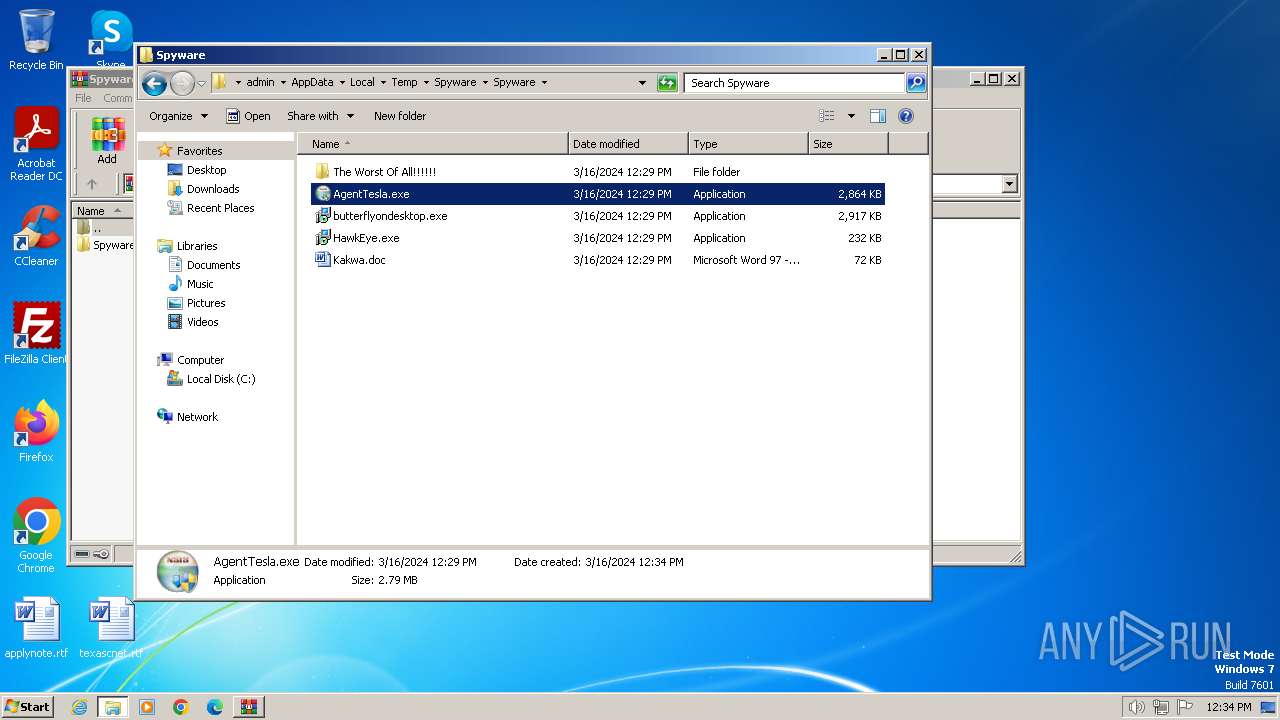Click Change your view icon
This screenshot has height=720, width=1280.
coord(826,116)
